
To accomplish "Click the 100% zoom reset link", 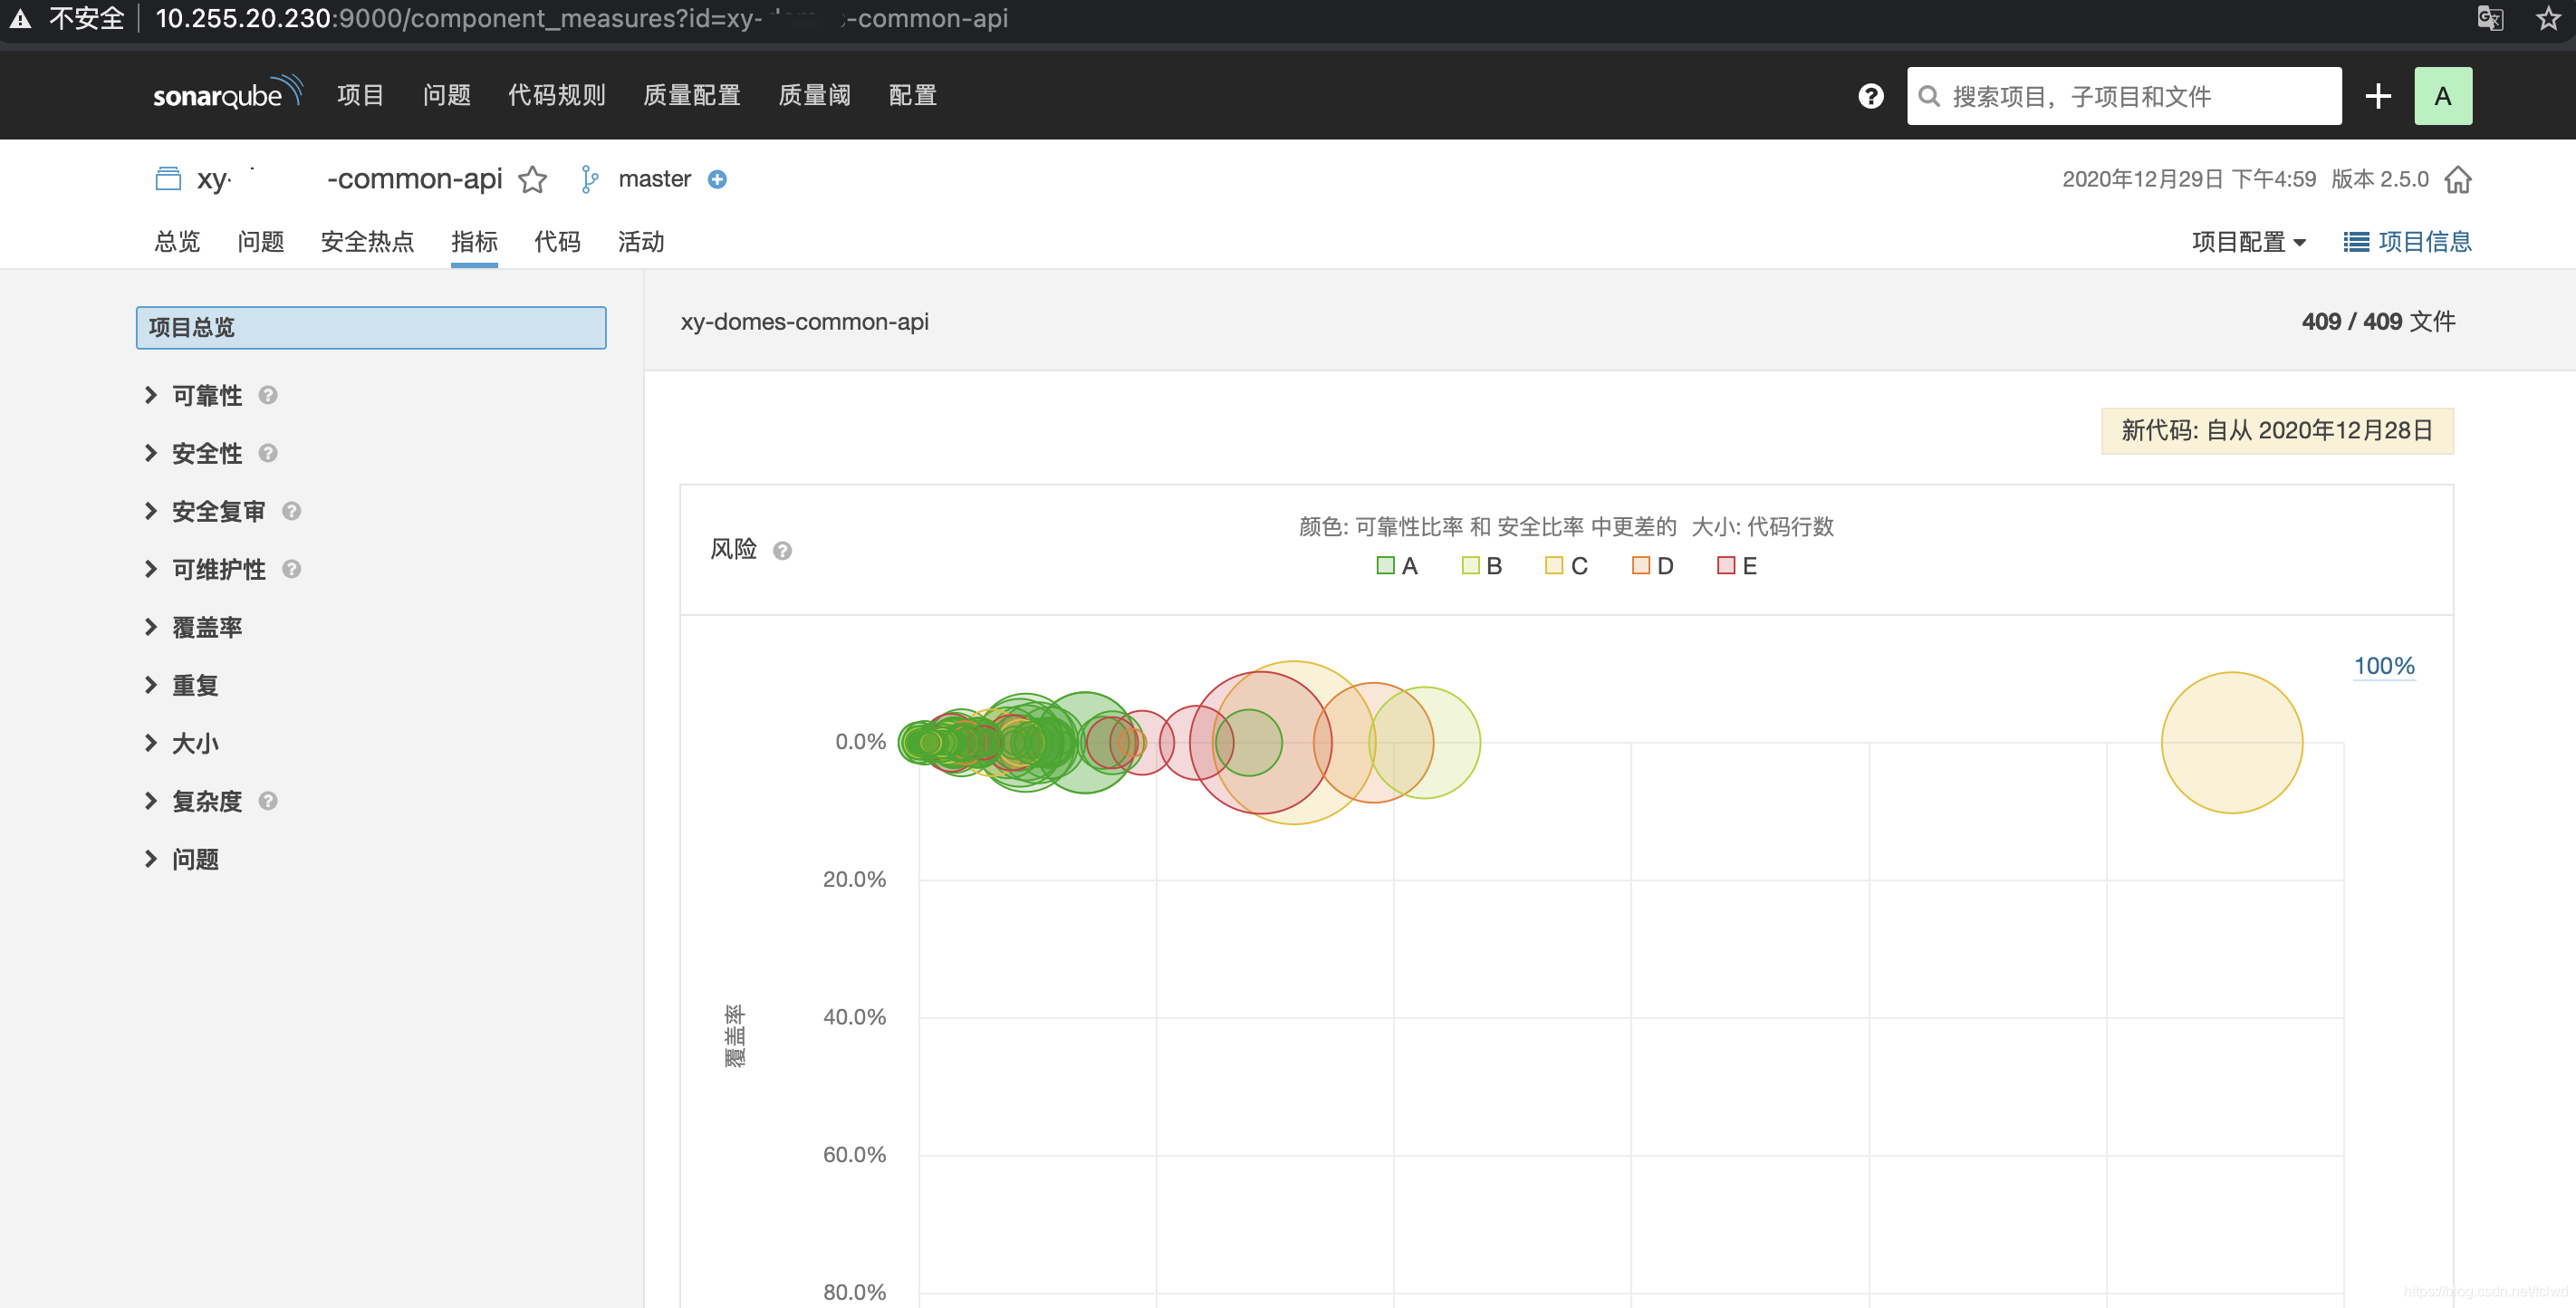I will click(2384, 666).
